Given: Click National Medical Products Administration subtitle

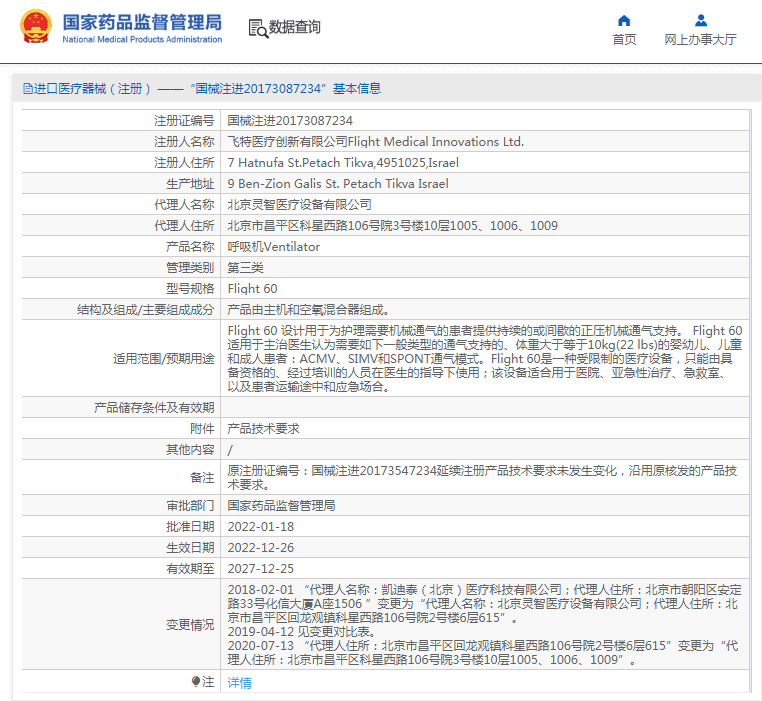Looking at the screenshot, I should point(142,40).
